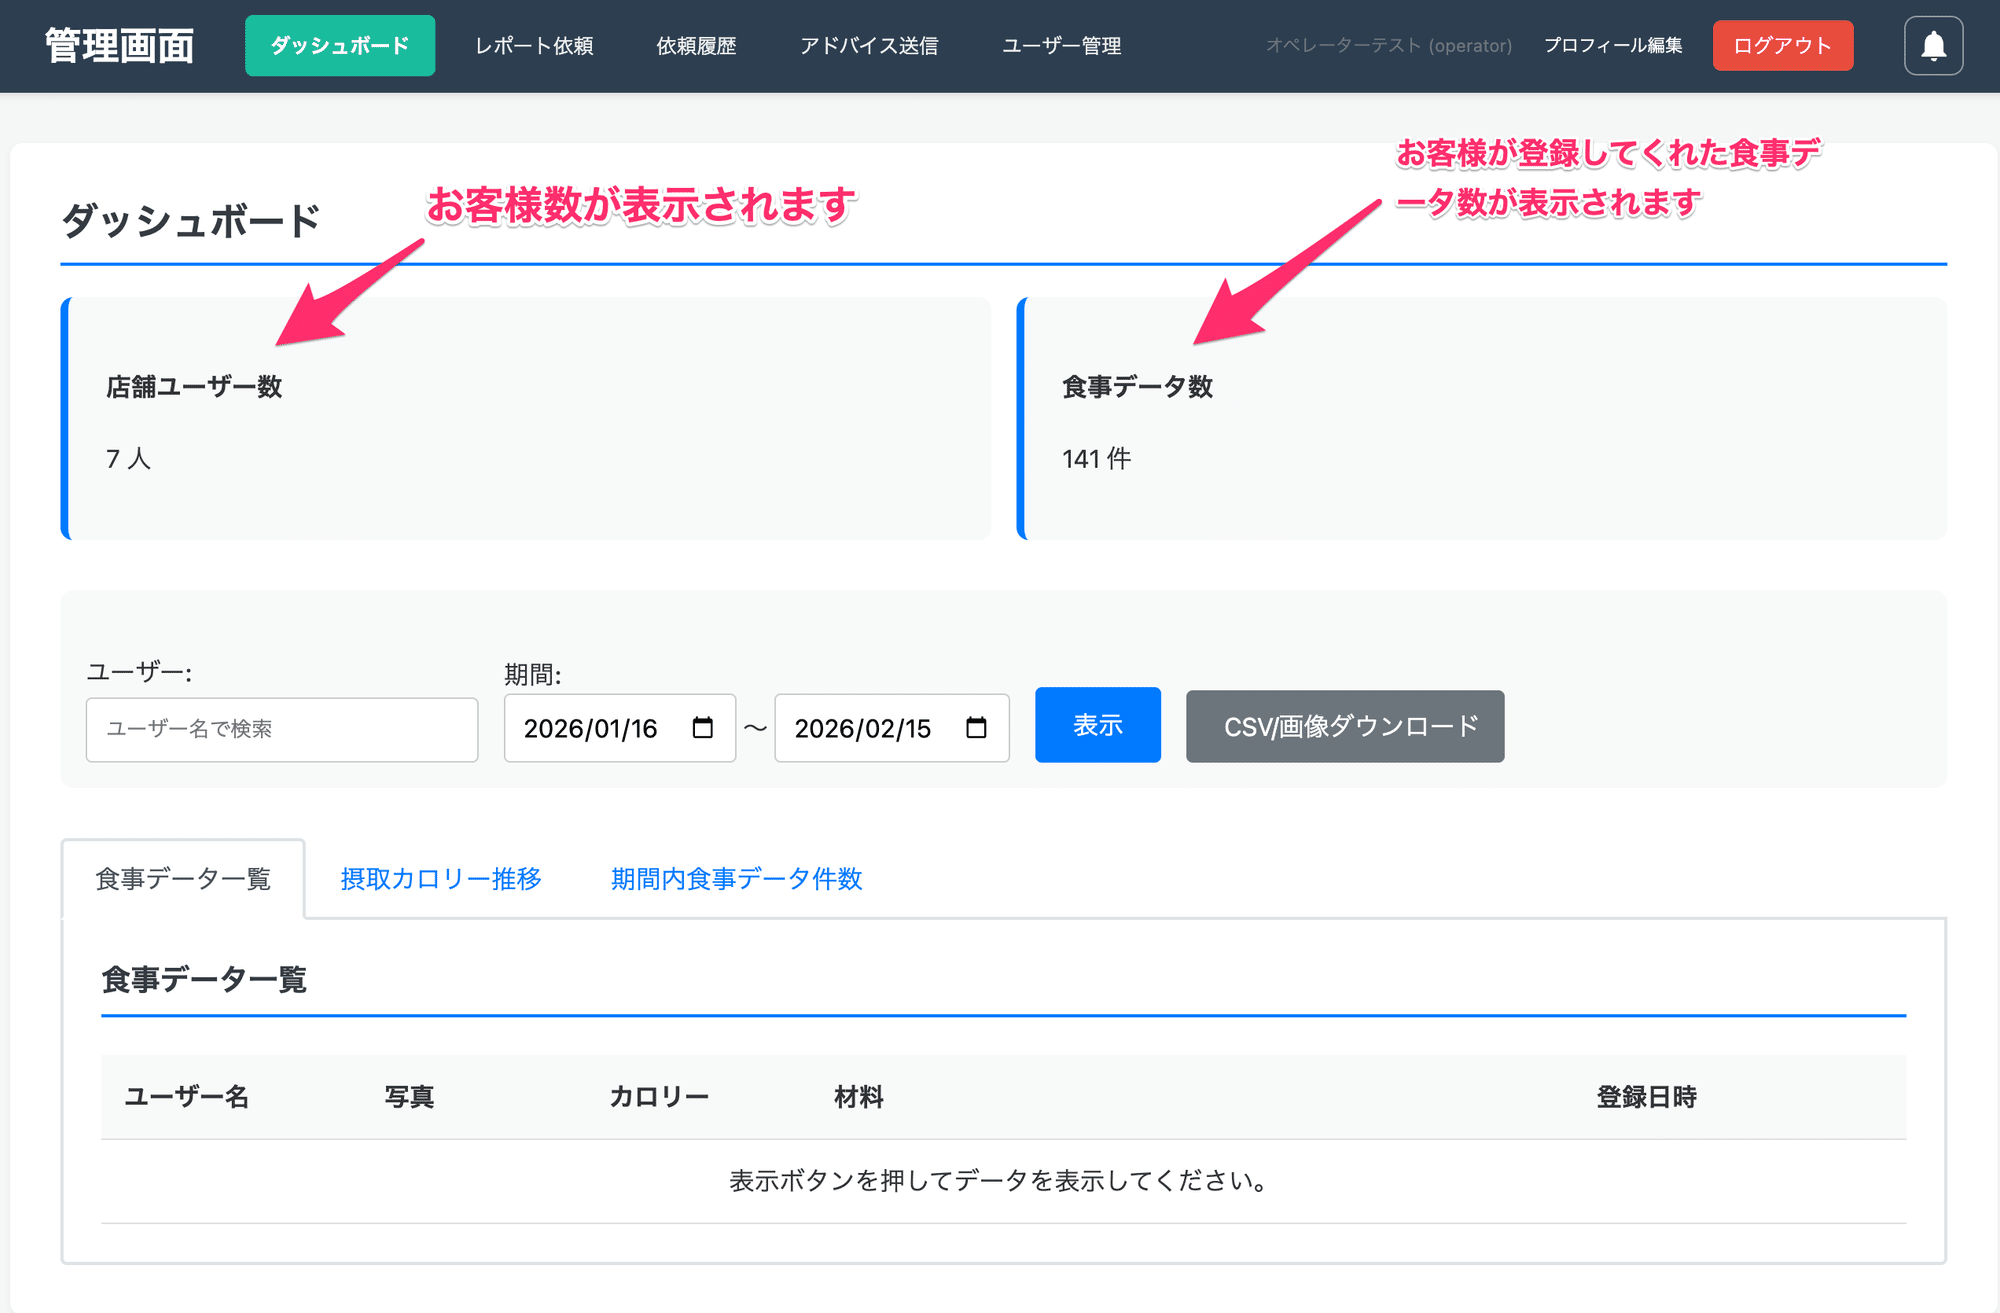The width and height of the screenshot is (2000, 1313).
Task: Click the ユーザー名で検索 search field
Action: pyautogui.click(x=282, y=729)
